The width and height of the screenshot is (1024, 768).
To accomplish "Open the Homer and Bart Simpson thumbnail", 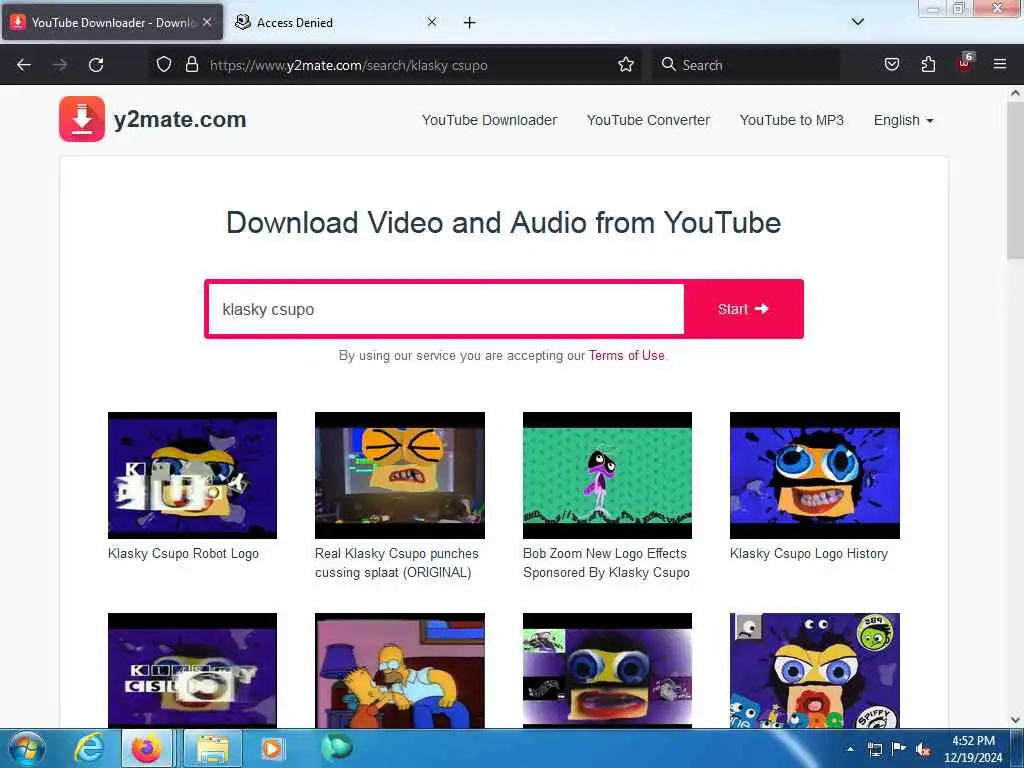I will click(x=400, y=670).
